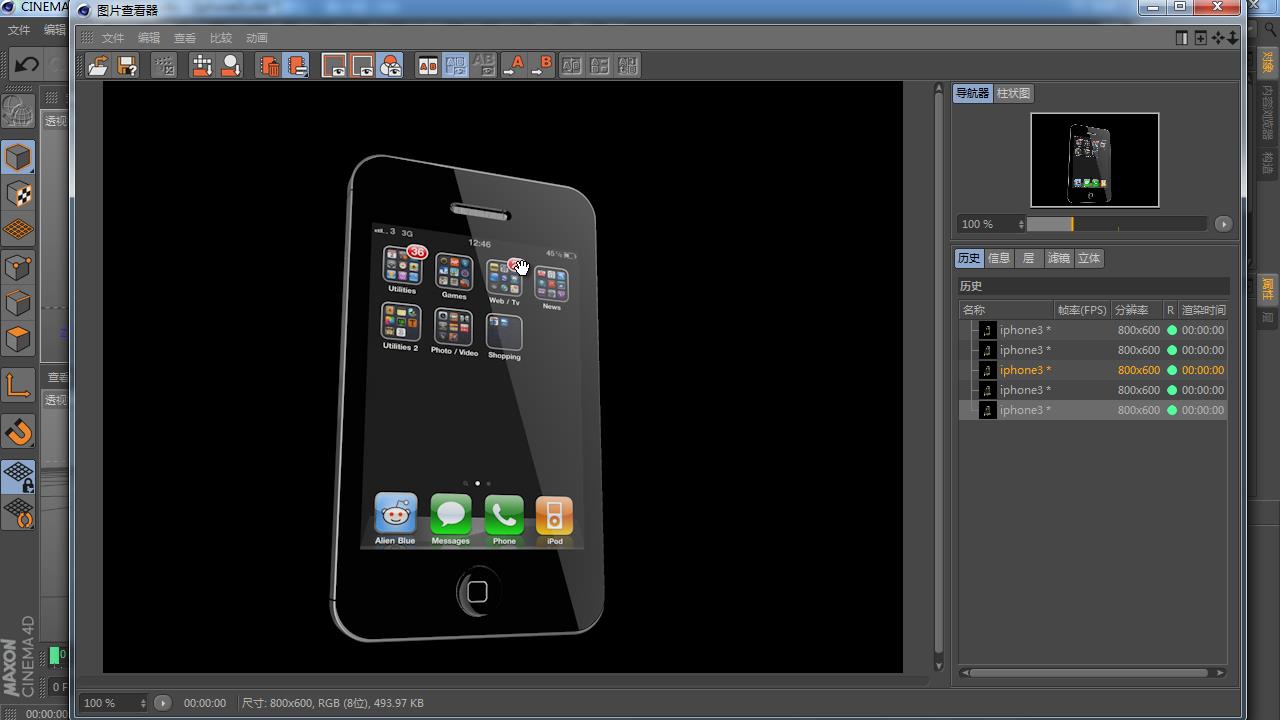Click the render region icon with arrow
1280x720 pixels.
pyautogui.click(x=202, y=66)
